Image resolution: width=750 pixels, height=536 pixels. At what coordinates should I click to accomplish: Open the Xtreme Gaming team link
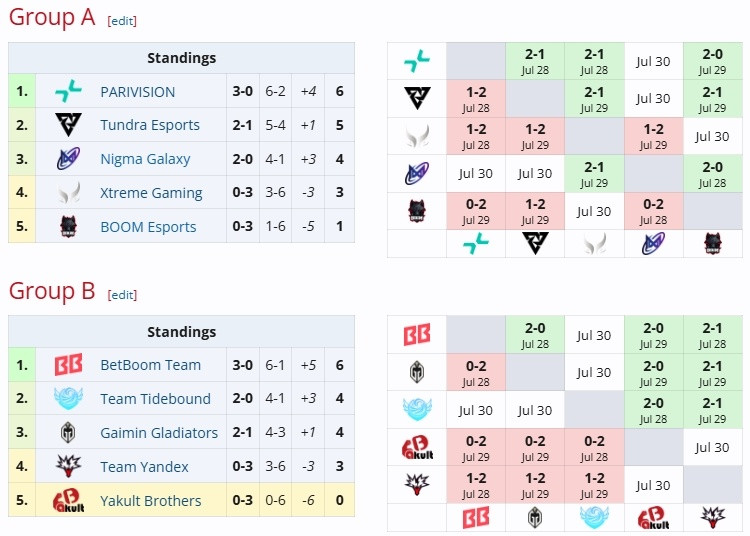point(151,193)
